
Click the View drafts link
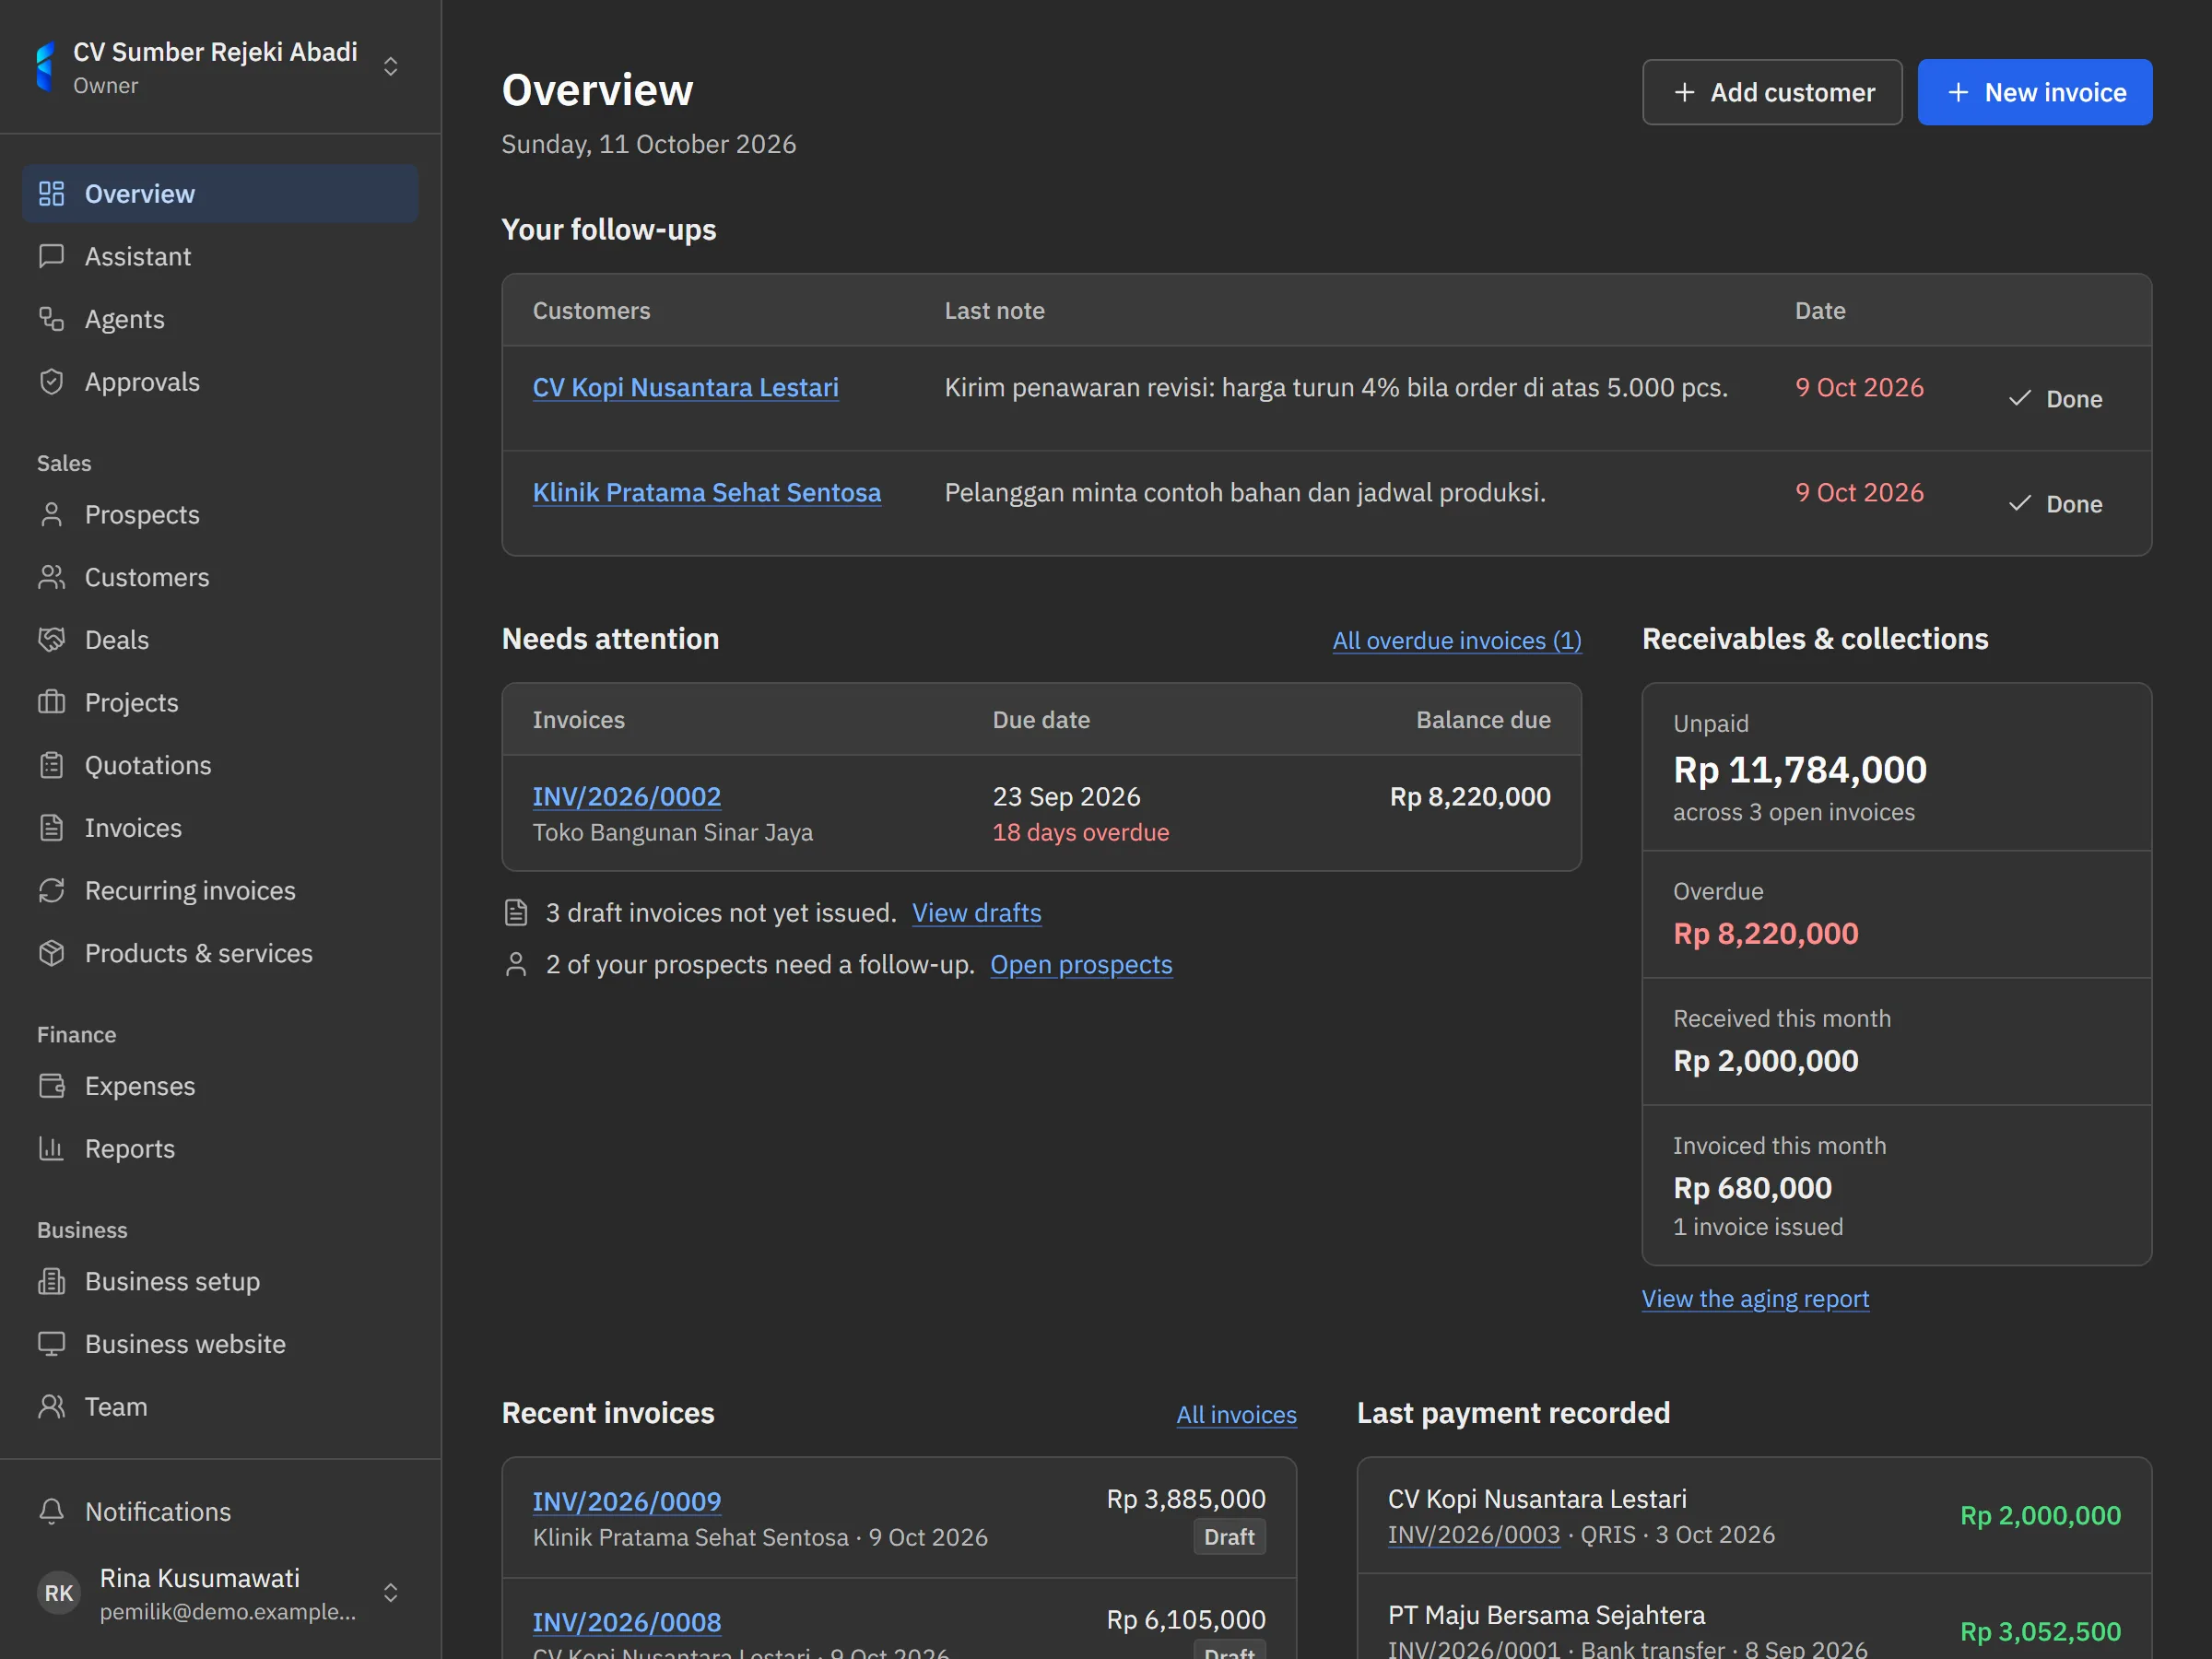click(x=977, y=913)
